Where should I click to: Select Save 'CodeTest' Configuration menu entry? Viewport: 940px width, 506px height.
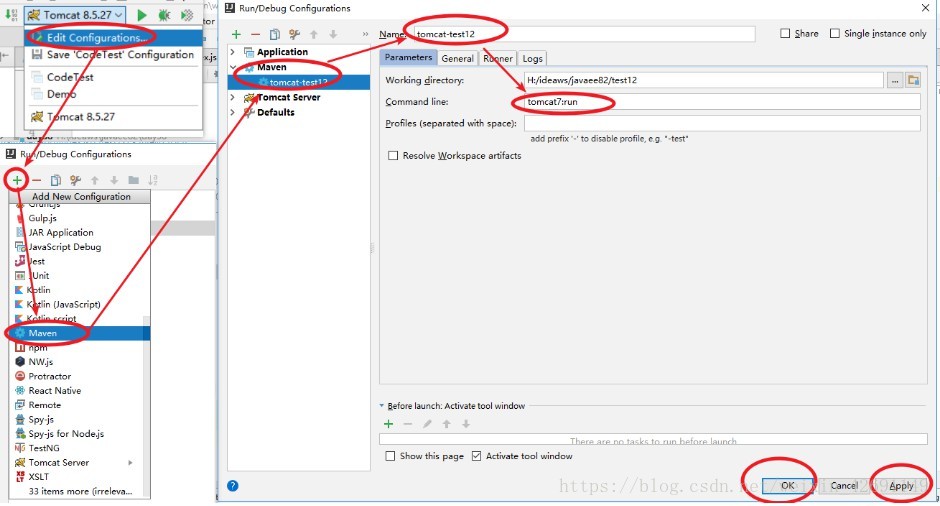[x=113, y=55]
